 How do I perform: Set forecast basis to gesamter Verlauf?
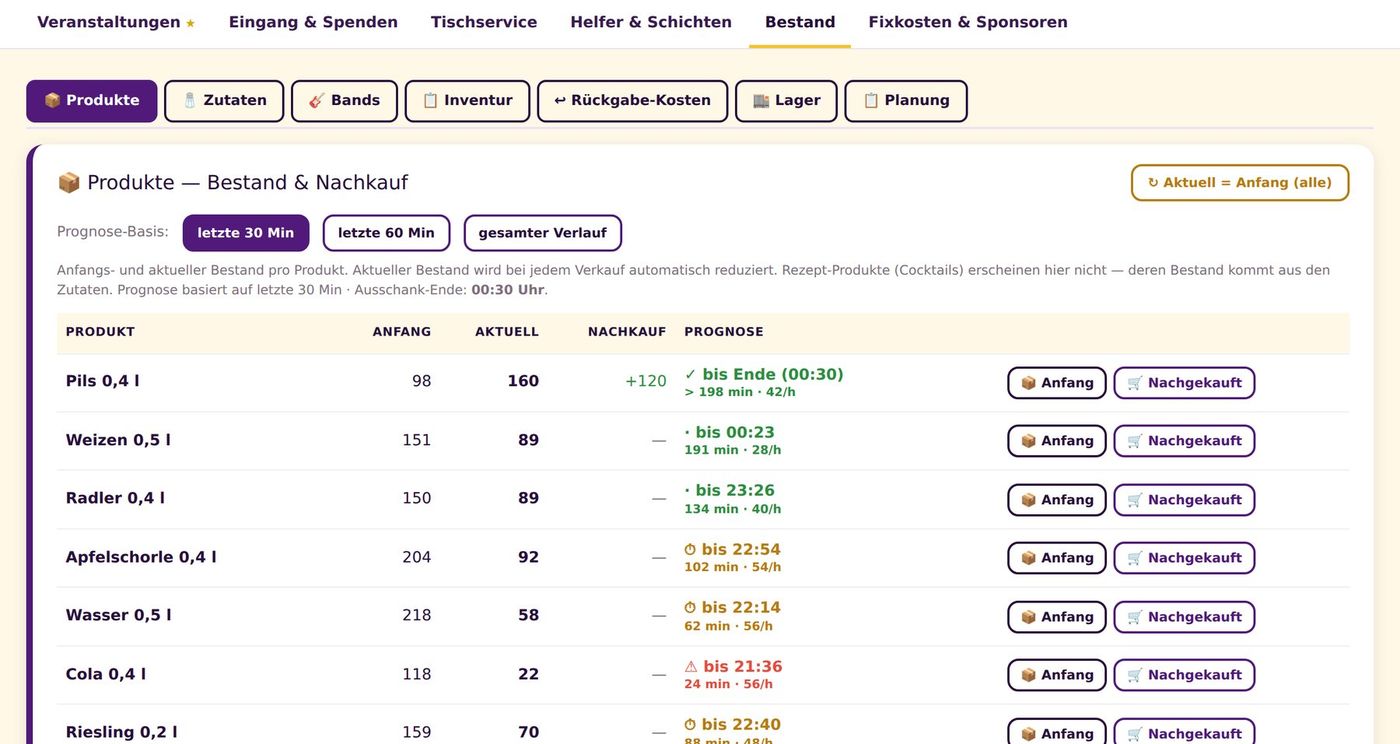click(x=543, y=233)
